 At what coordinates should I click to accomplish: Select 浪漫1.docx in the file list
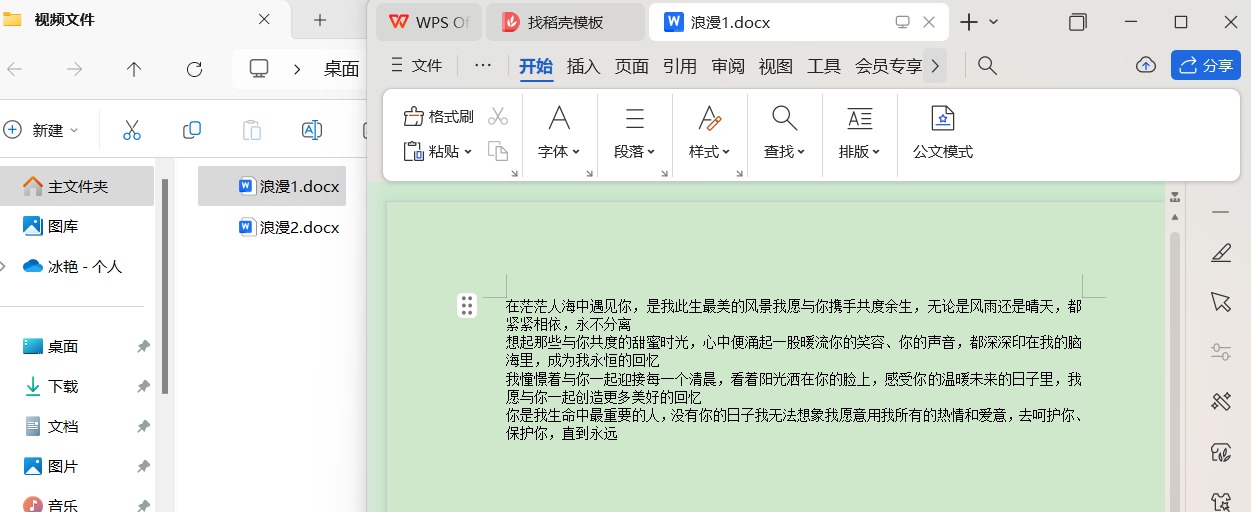tap(272, 186)
